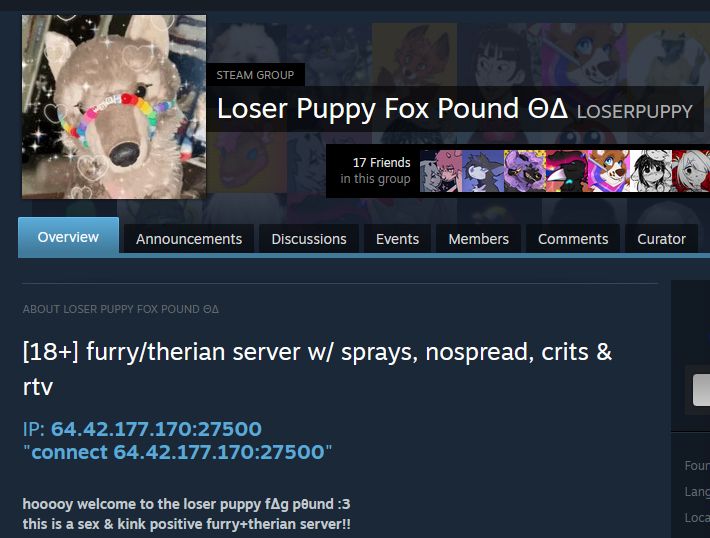This screenshot has width=710, height=538.
Task: Select the blue and grey wolf friend avatar
Action: click(483, 171)
